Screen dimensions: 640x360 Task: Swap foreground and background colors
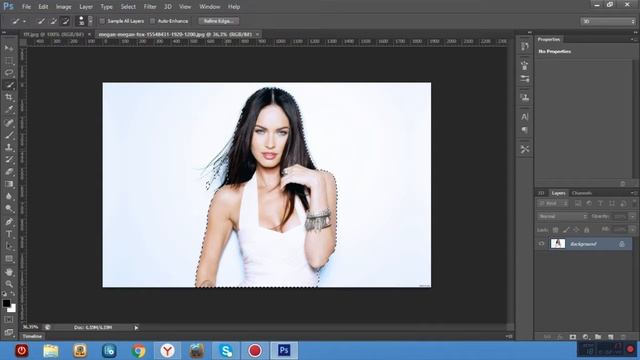(x=13, y=294)
